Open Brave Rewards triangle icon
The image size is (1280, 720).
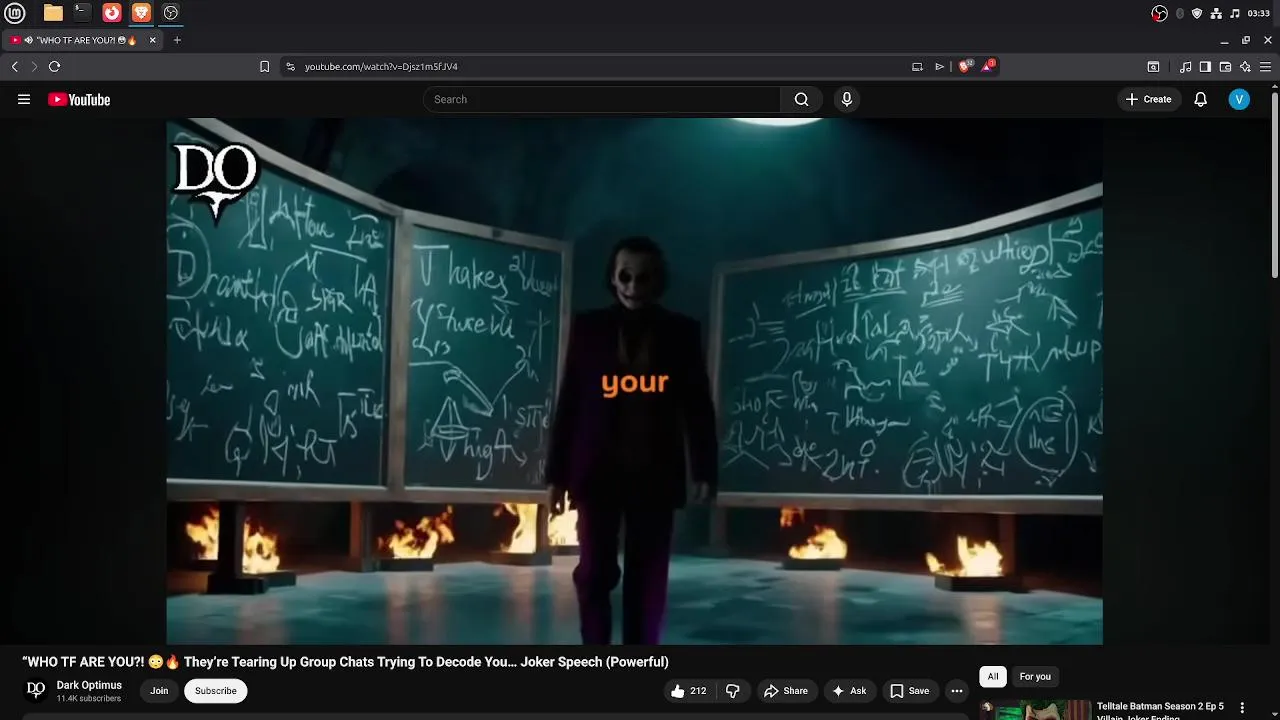988,66
